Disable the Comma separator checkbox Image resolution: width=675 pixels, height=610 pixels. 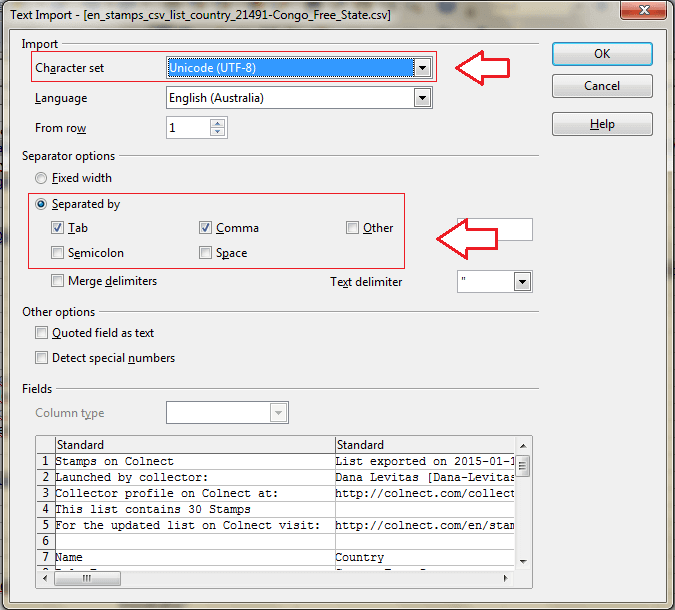[206, 228]
